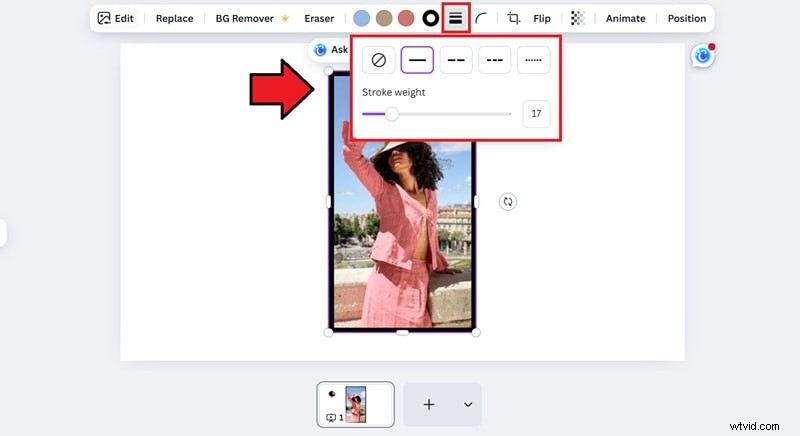This screenshot has width=800, height=436.
Task: Click the stroke weight value field
Action: 536,114
